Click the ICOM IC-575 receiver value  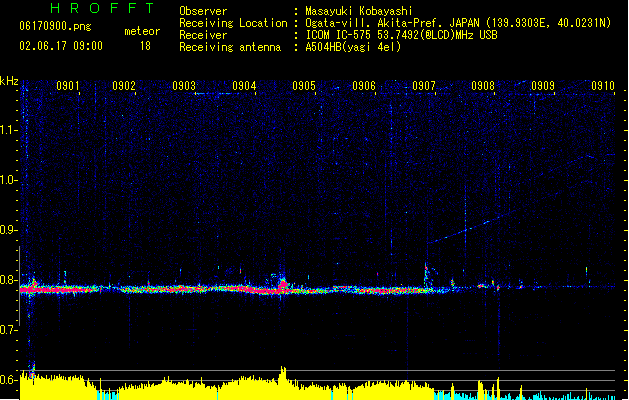tap(401, 35)
